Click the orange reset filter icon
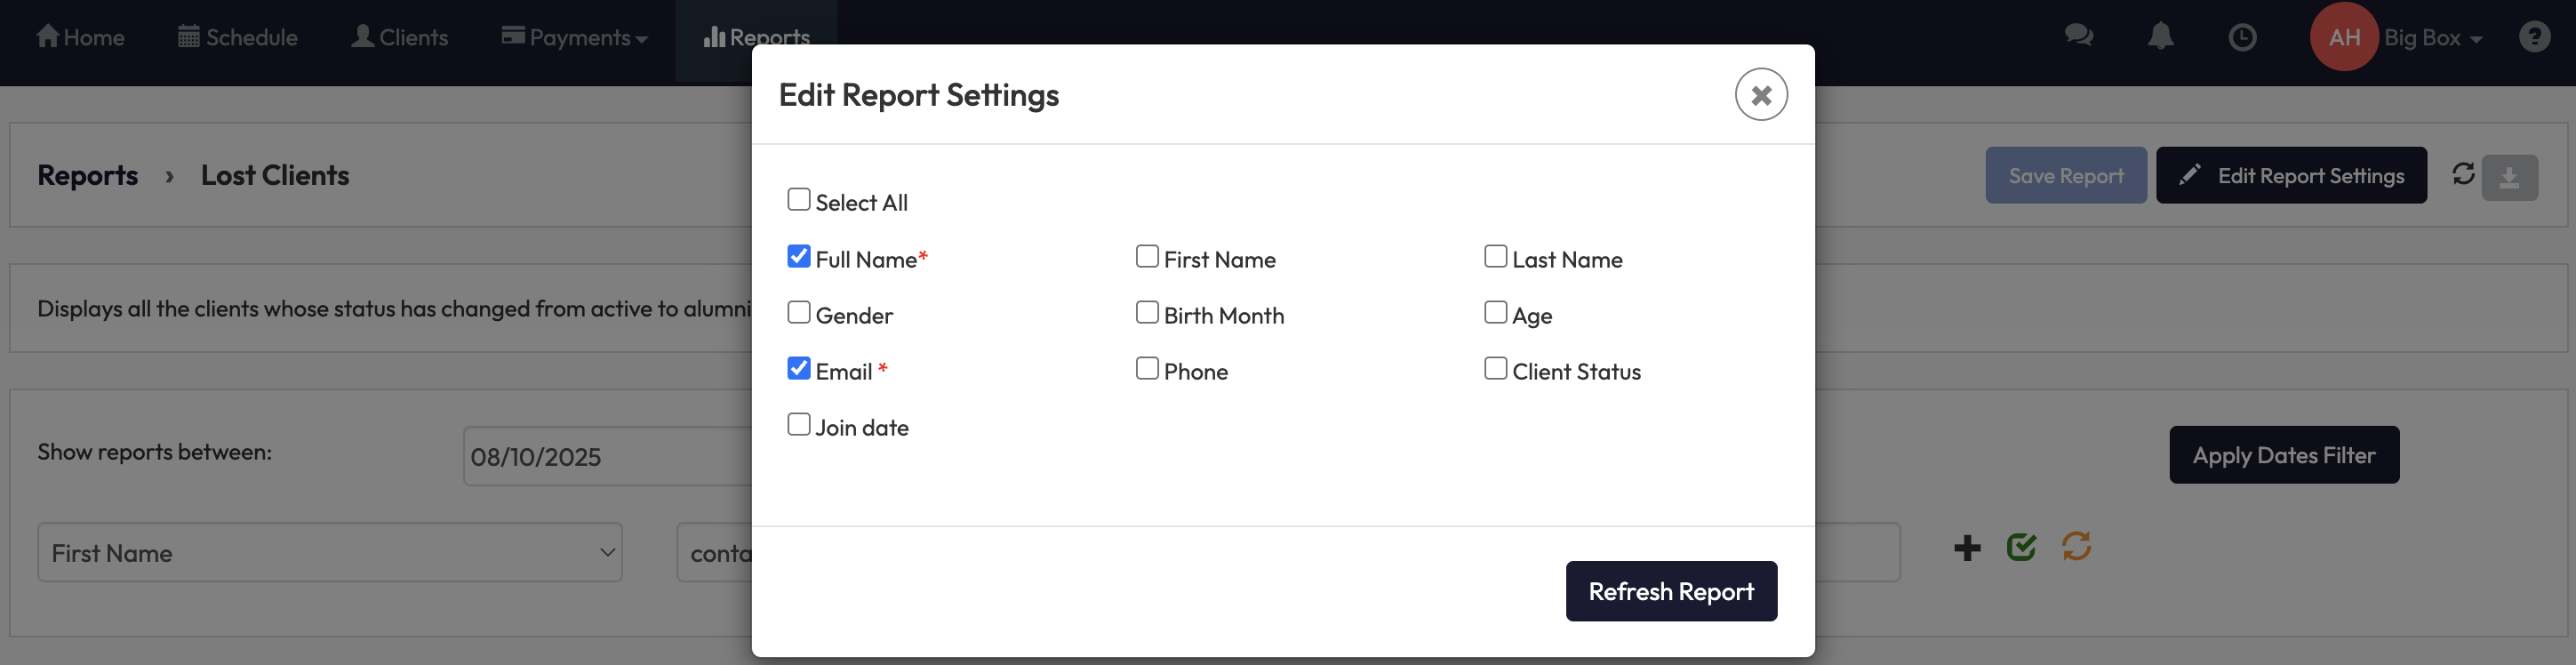Screen dimensions: 2576x665 (x=2076, y=546)
